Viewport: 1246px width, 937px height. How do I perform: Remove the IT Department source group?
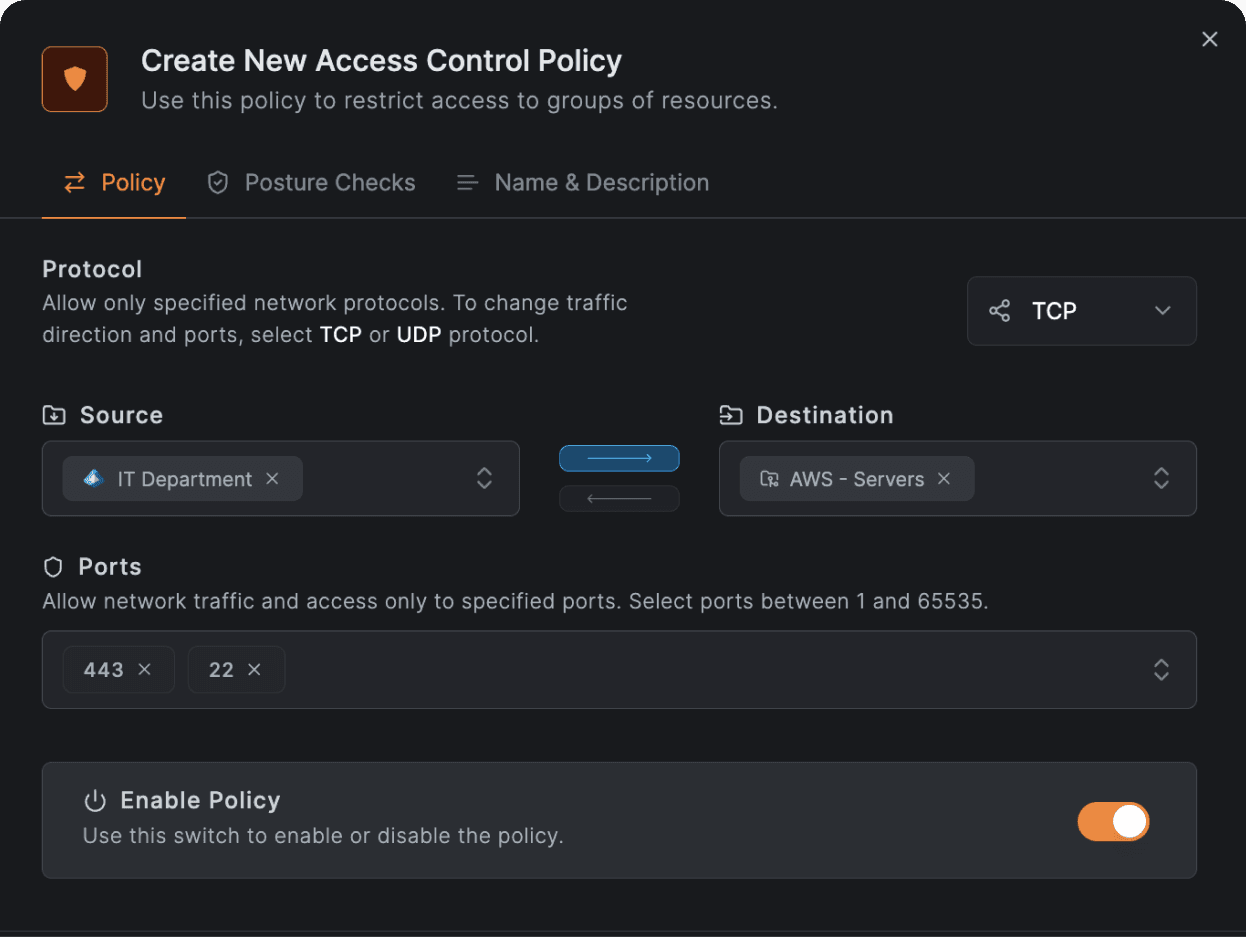pyautogui.click(x=272, y=478)
